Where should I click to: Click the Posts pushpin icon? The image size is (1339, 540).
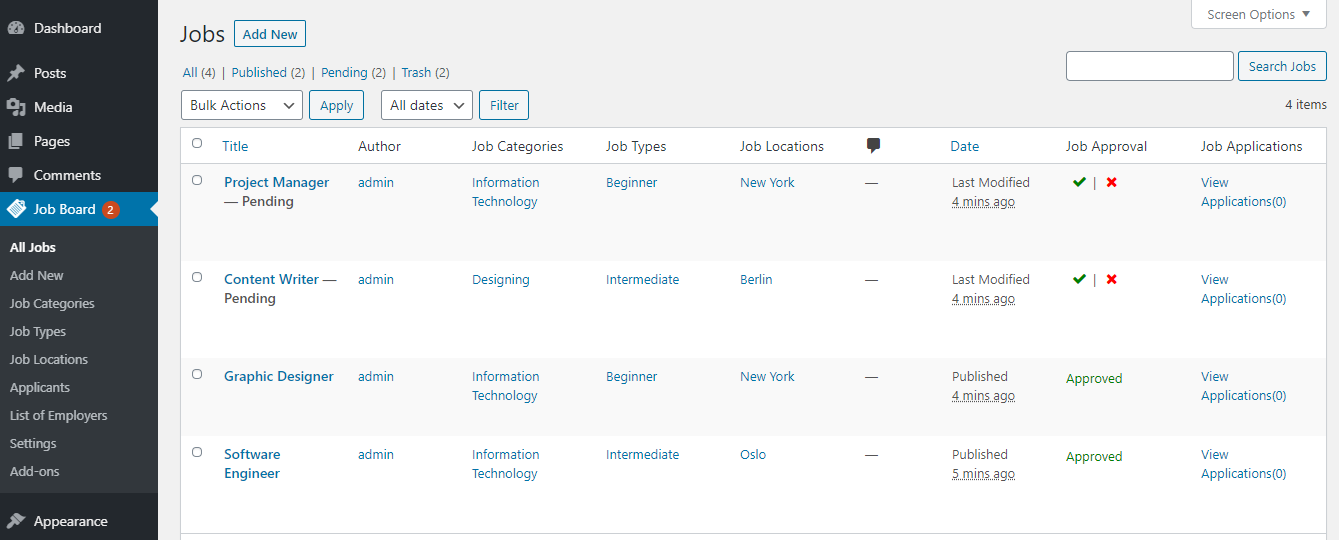(16, 73)
